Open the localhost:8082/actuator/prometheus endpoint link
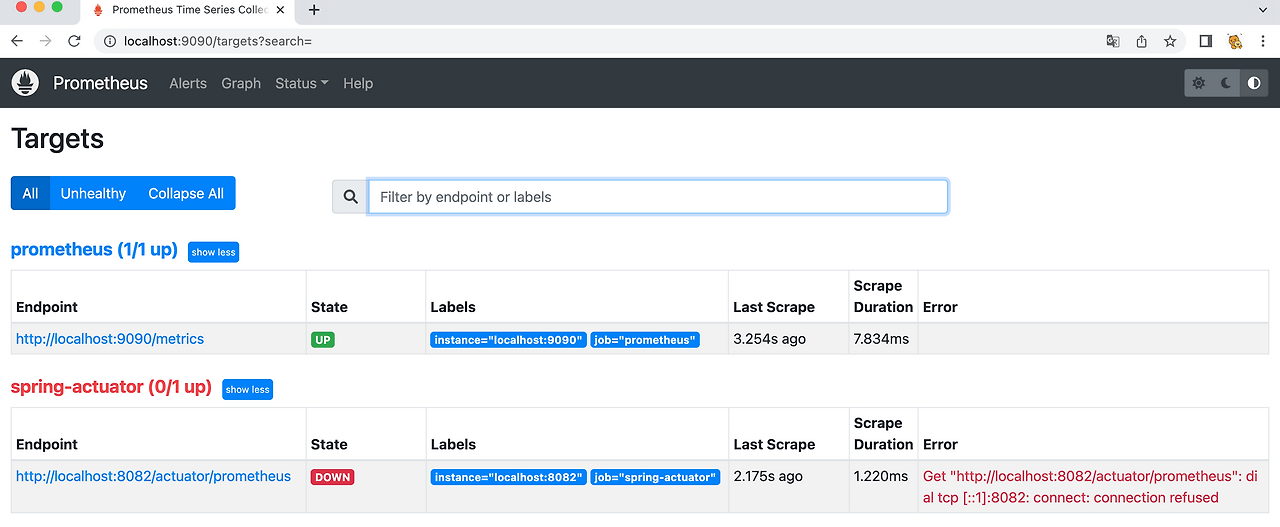1280x527 pixels. coord(153,476)
